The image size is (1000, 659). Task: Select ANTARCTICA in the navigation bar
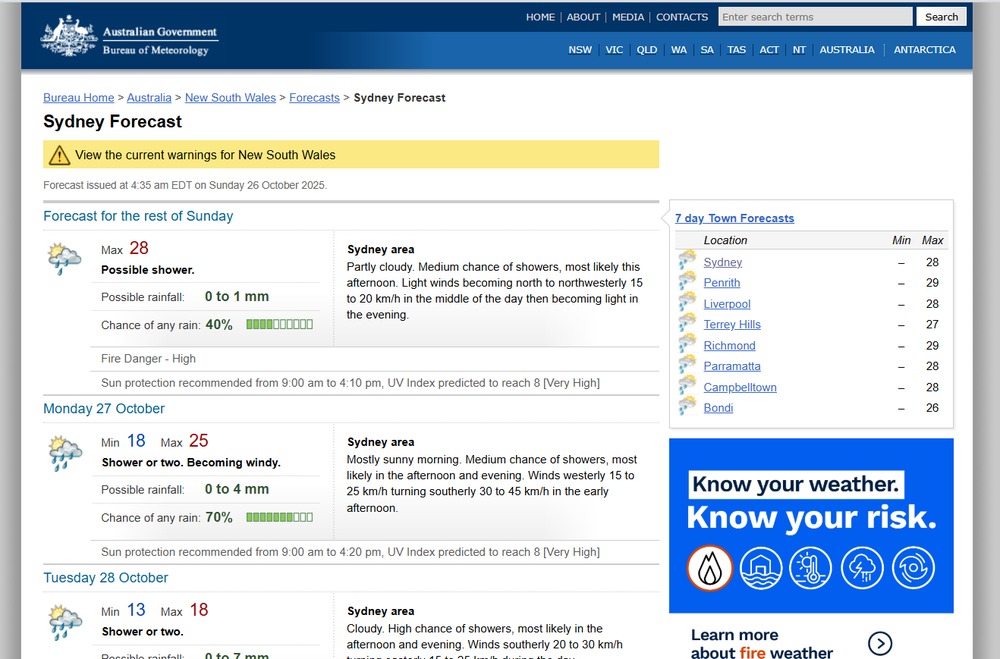924,50
